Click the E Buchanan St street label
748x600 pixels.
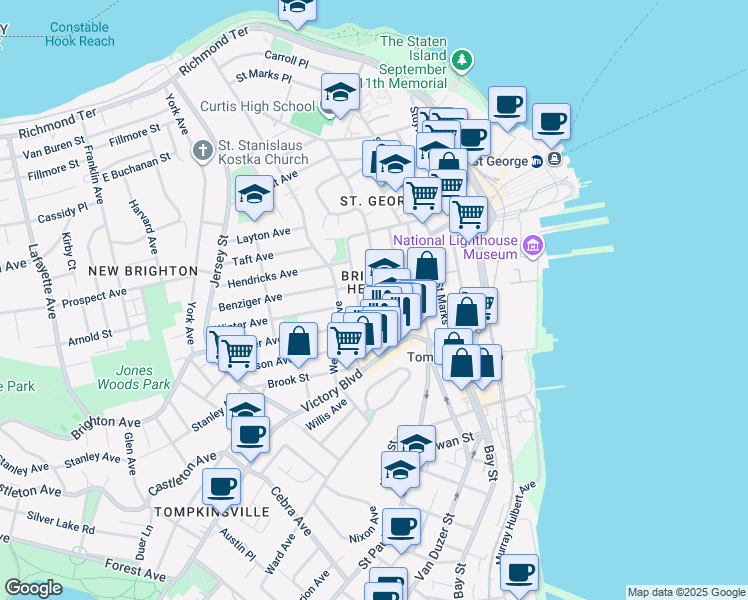pos(136,166)
